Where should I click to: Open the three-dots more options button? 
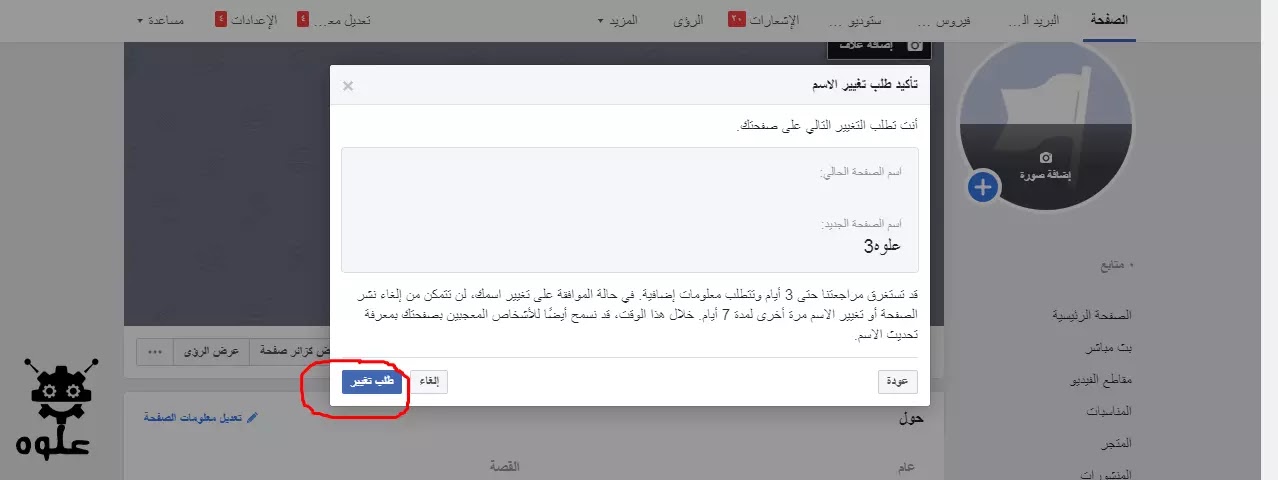pyautogui.click(x=154, y=352)
